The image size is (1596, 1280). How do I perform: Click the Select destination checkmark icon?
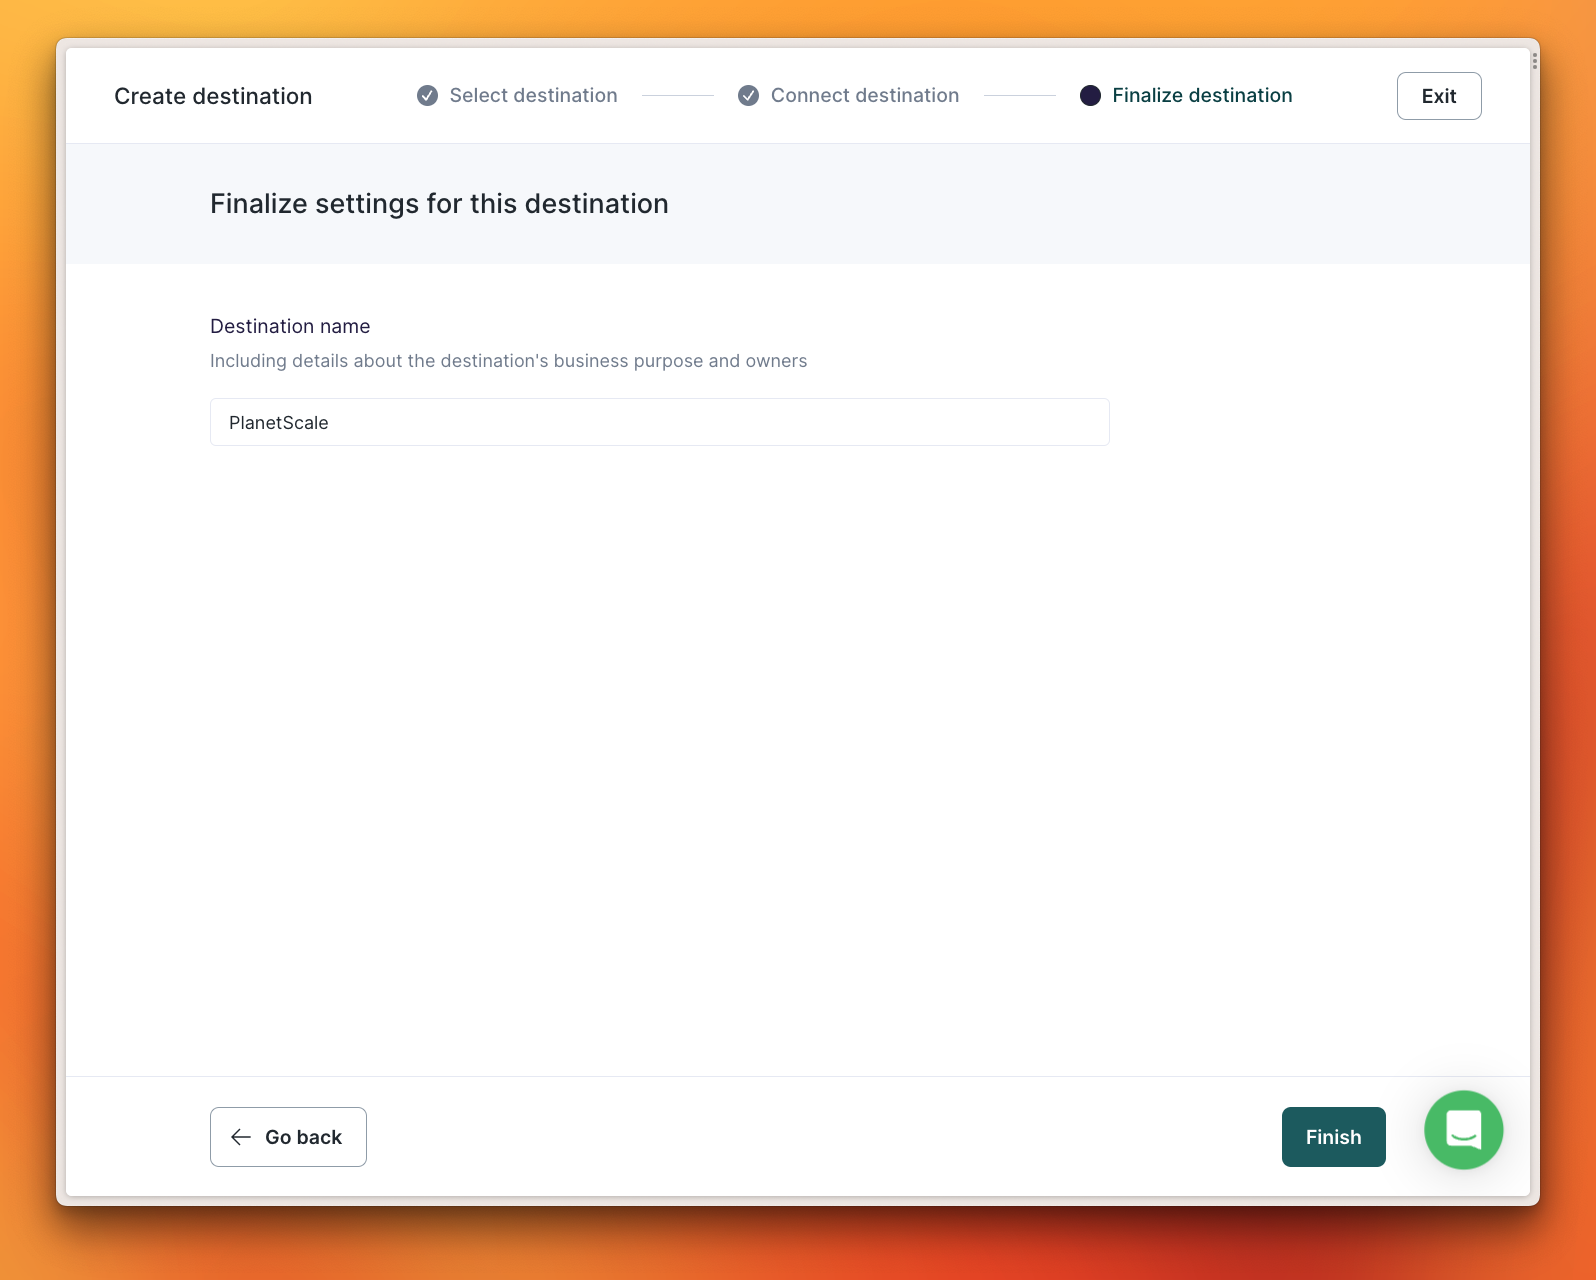pyautogui.click(x=427, y=96)
